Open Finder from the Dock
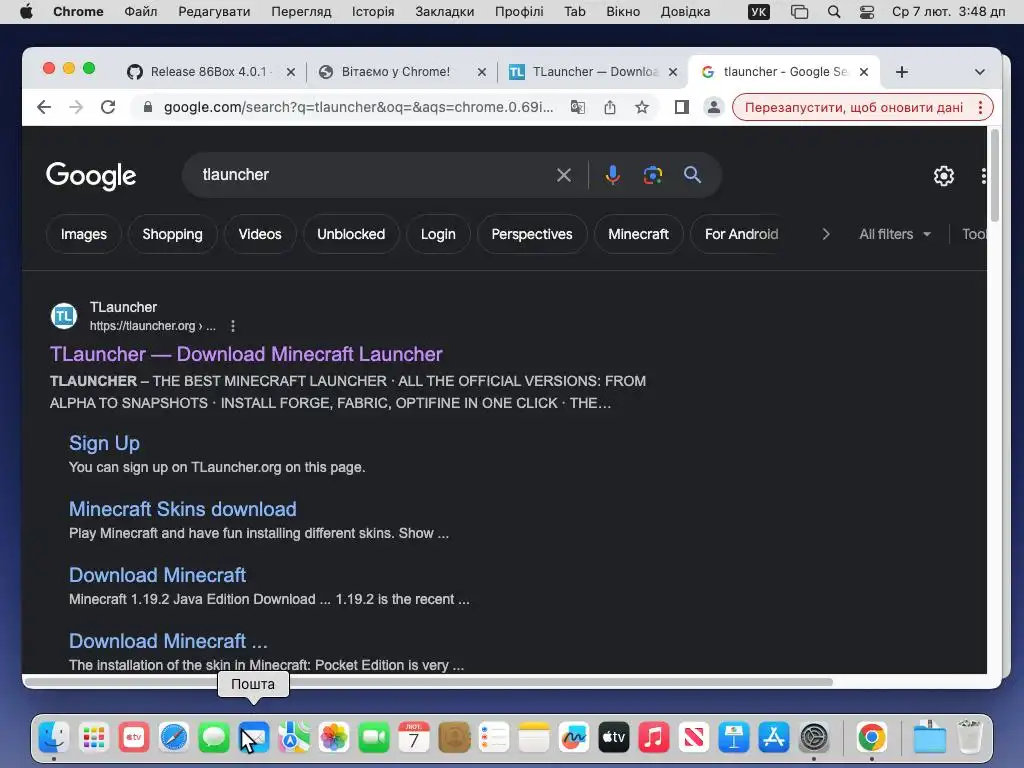This screenshot has width=1024, height=768. [x=54, y=738]
